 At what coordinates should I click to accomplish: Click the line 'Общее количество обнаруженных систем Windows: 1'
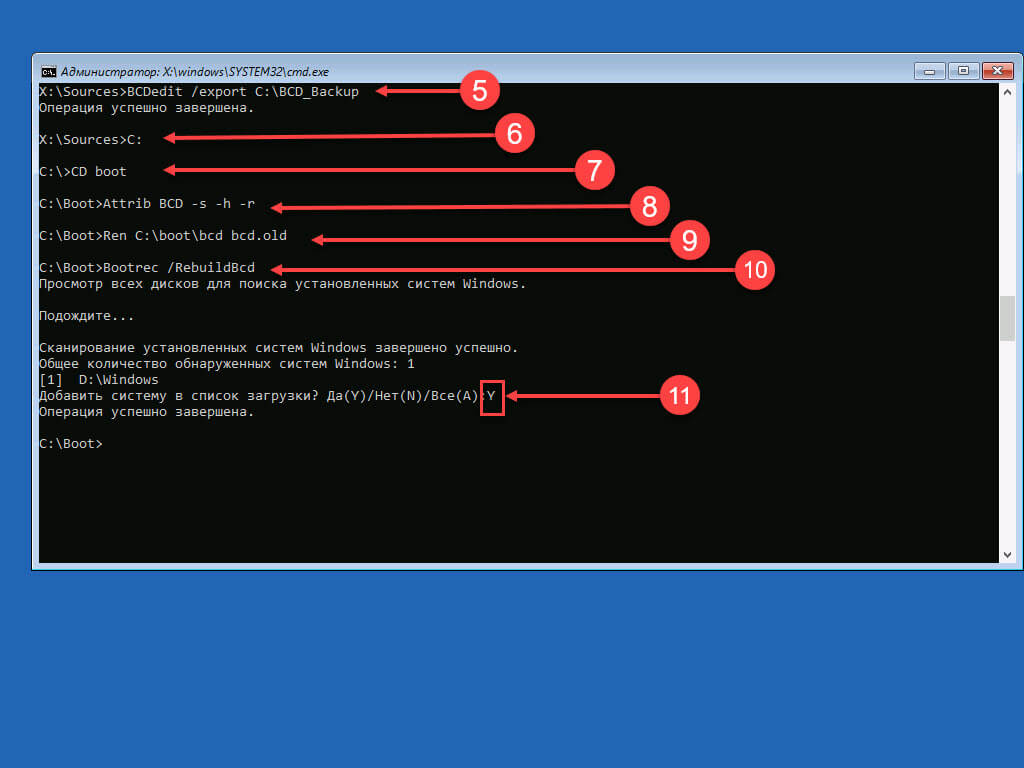pos(227,363)
